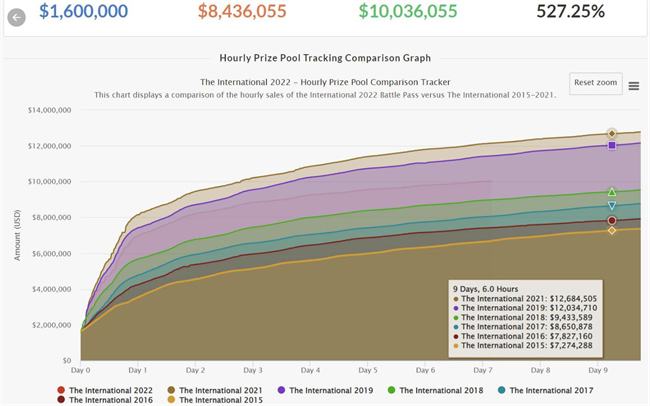This screenshot has width=650, height=406.
Task: Toggle The International 2017 legend series
Action: pos(546,390)
